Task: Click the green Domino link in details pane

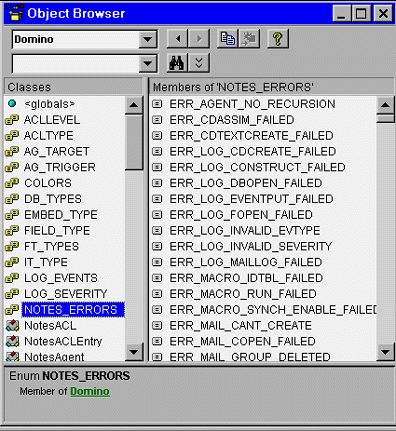Action: point(90,391)
